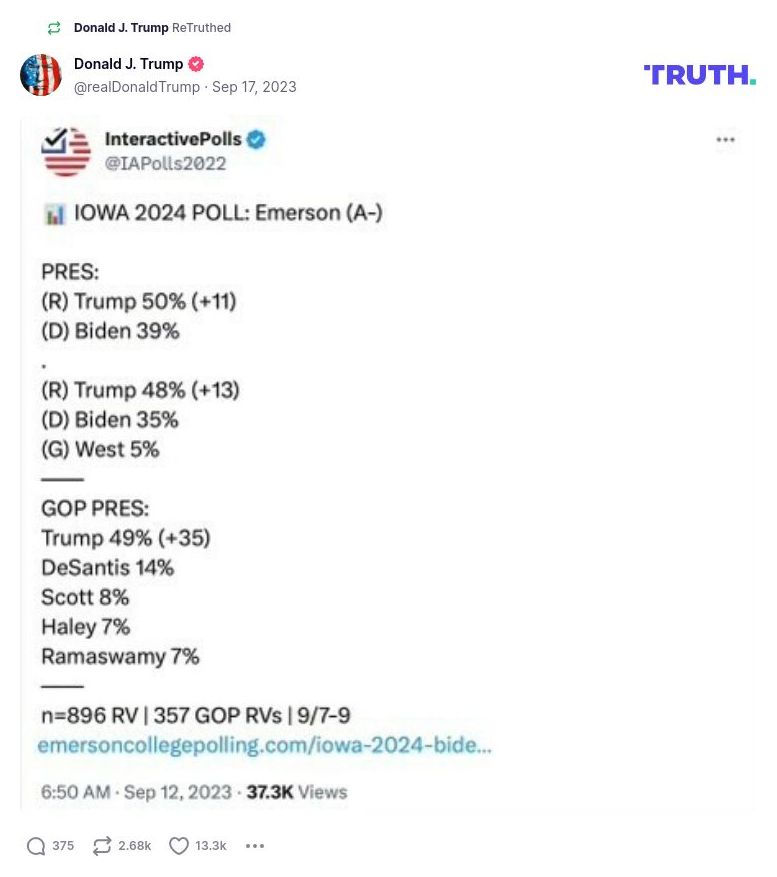The height and width of the screenshot is (877, 777).
Task: Click the Sep 17, 2023 timestamp
Action: 253,87
